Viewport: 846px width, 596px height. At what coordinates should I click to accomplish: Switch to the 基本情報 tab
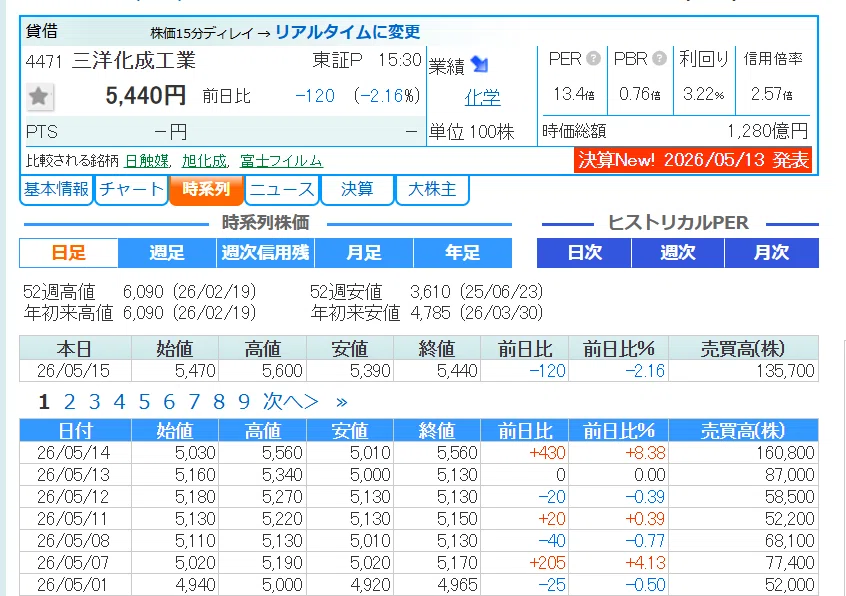(56, 189)
